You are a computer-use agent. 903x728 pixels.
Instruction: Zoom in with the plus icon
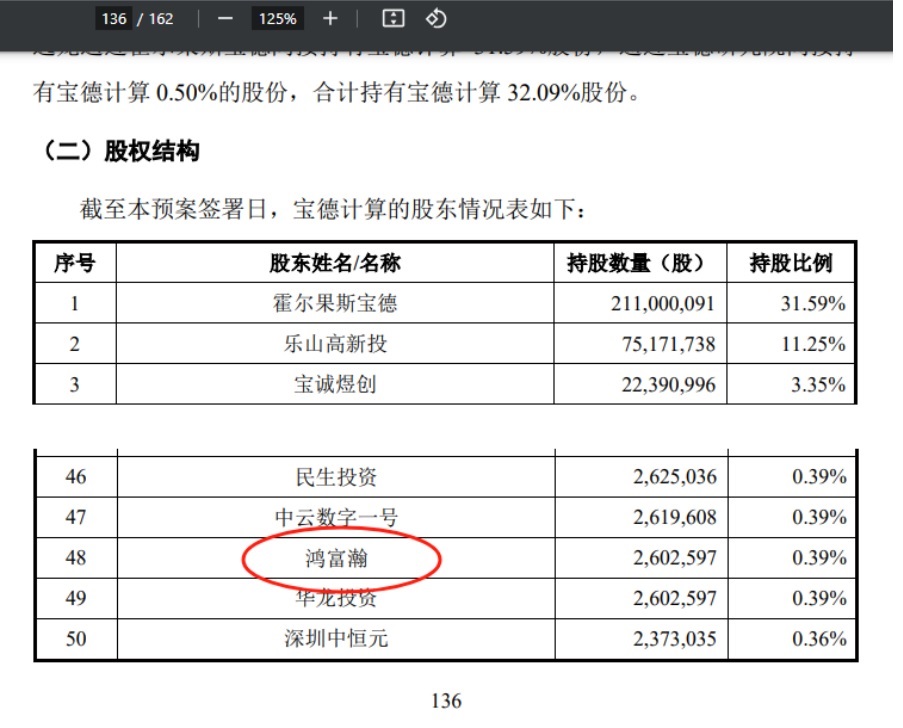[329, 18]
